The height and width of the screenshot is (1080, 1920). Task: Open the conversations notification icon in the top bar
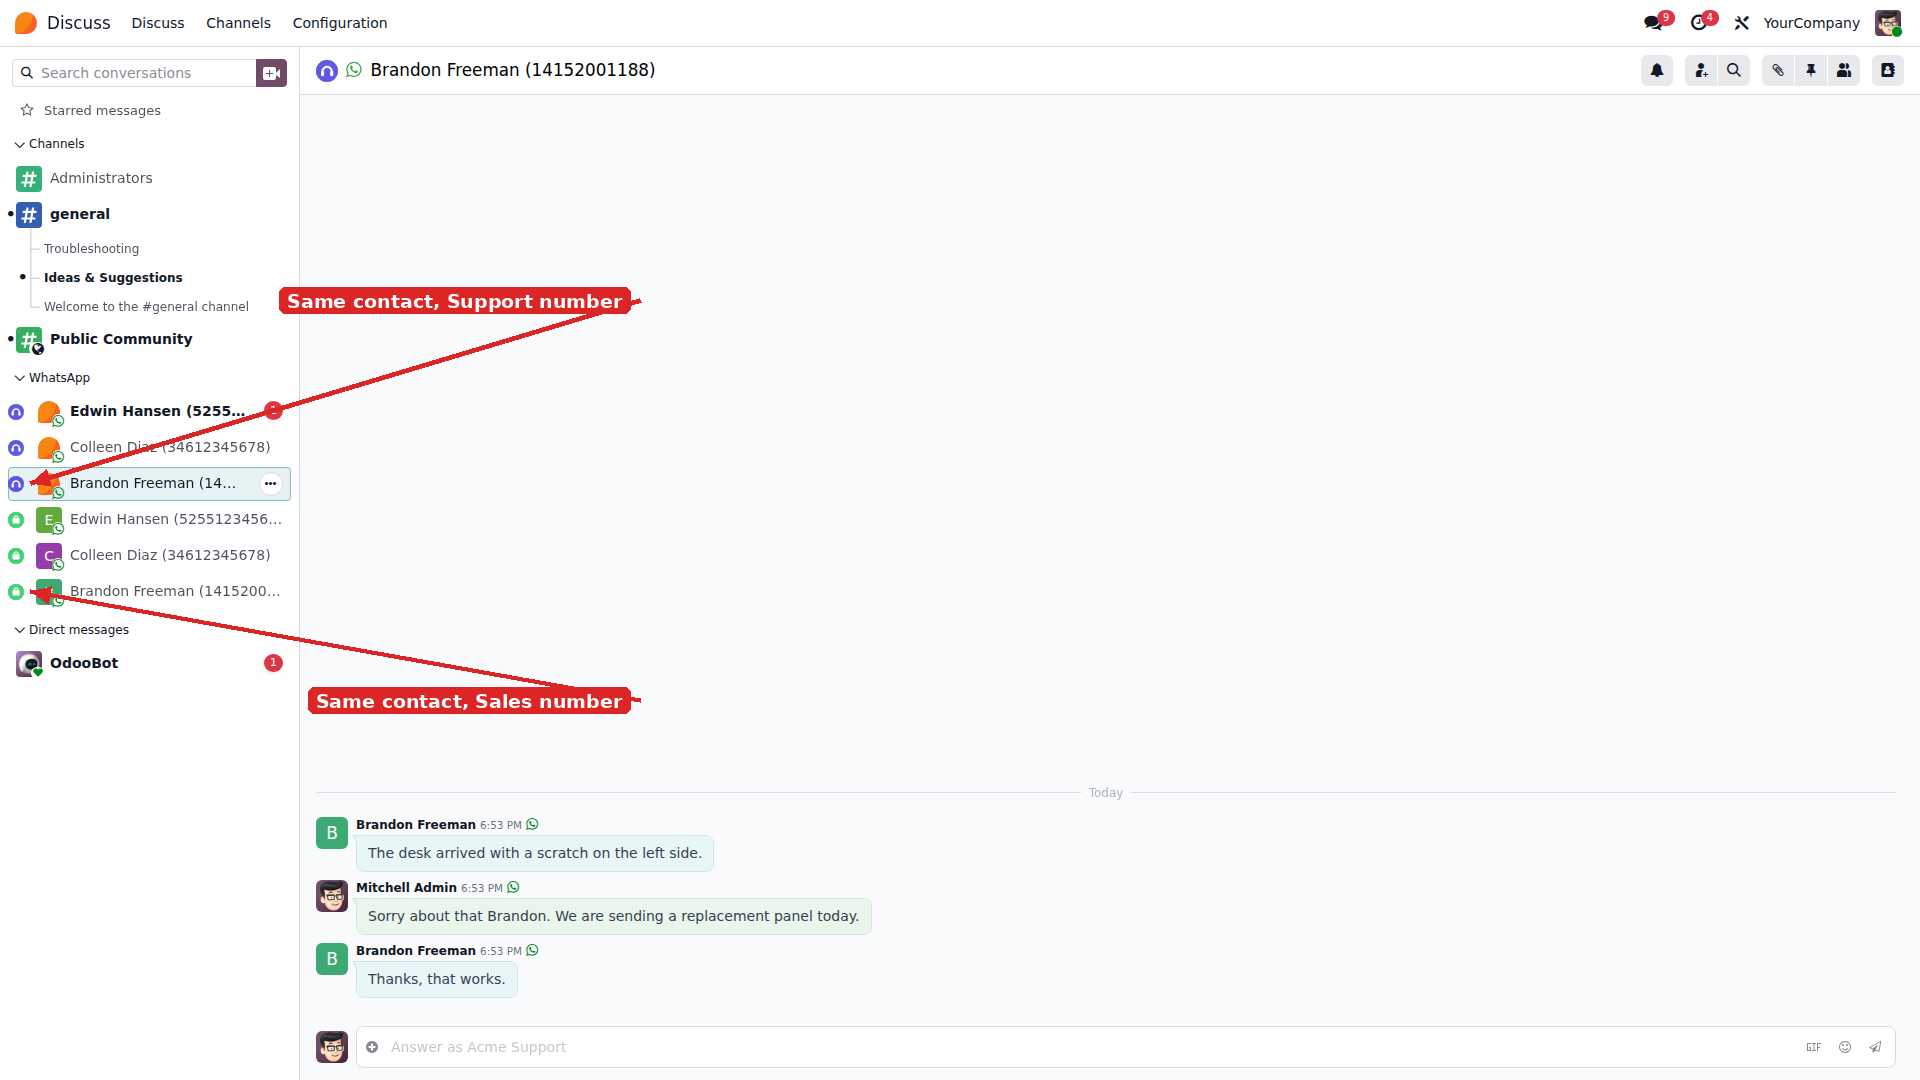[x=1655, y=22]
